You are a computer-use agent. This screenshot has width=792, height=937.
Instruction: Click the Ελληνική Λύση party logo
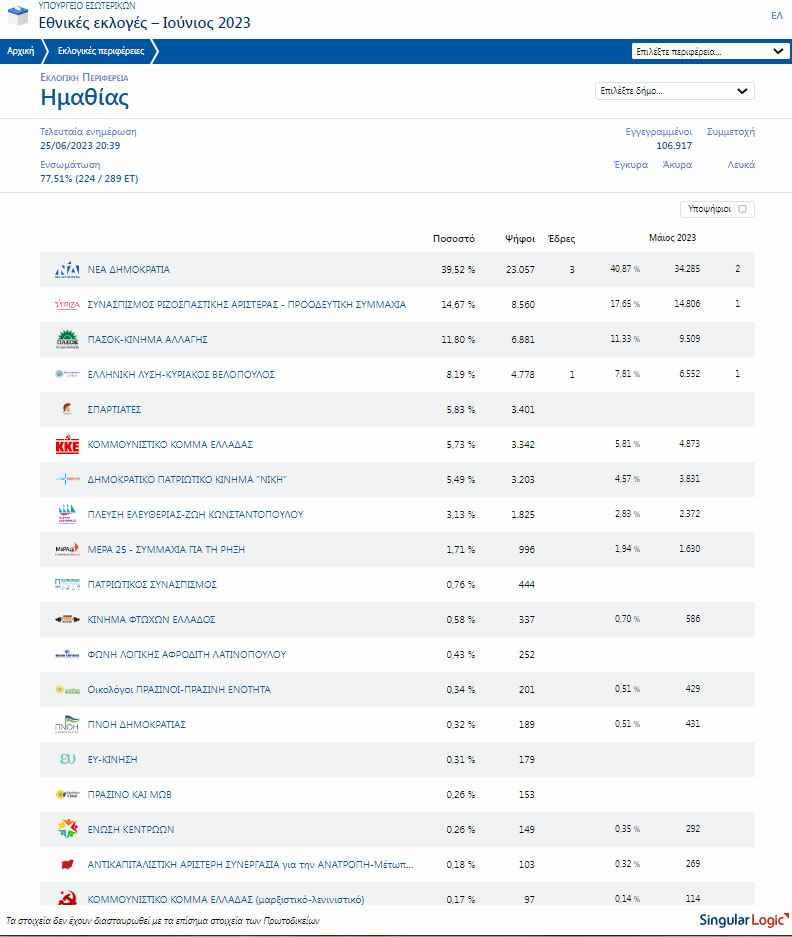tap(67, 374)
